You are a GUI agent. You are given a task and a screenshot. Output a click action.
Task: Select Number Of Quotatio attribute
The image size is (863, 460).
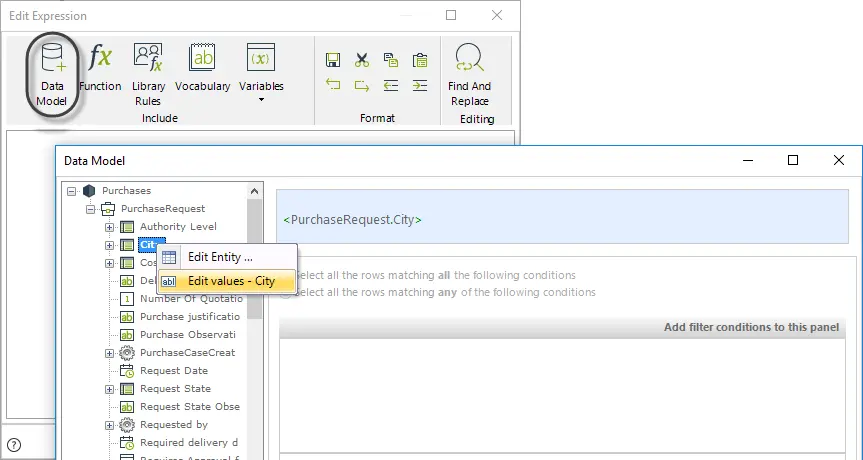192,299
